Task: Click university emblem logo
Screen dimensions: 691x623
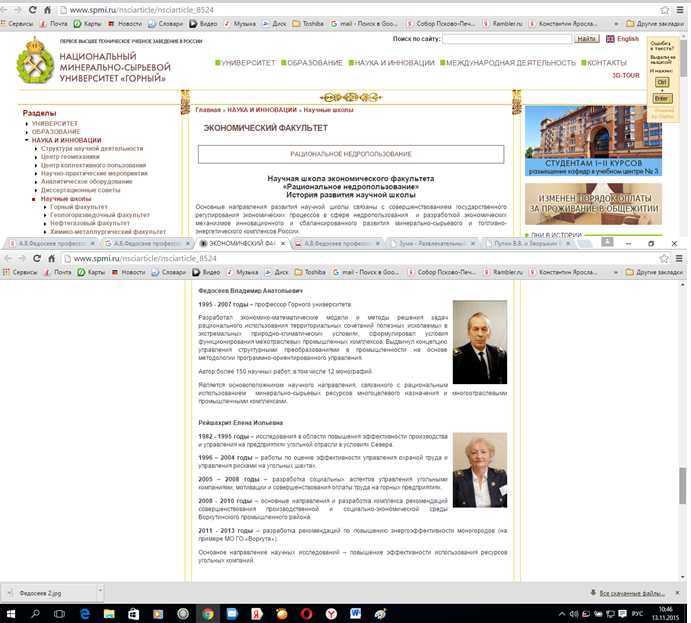Action: point(35,60)
